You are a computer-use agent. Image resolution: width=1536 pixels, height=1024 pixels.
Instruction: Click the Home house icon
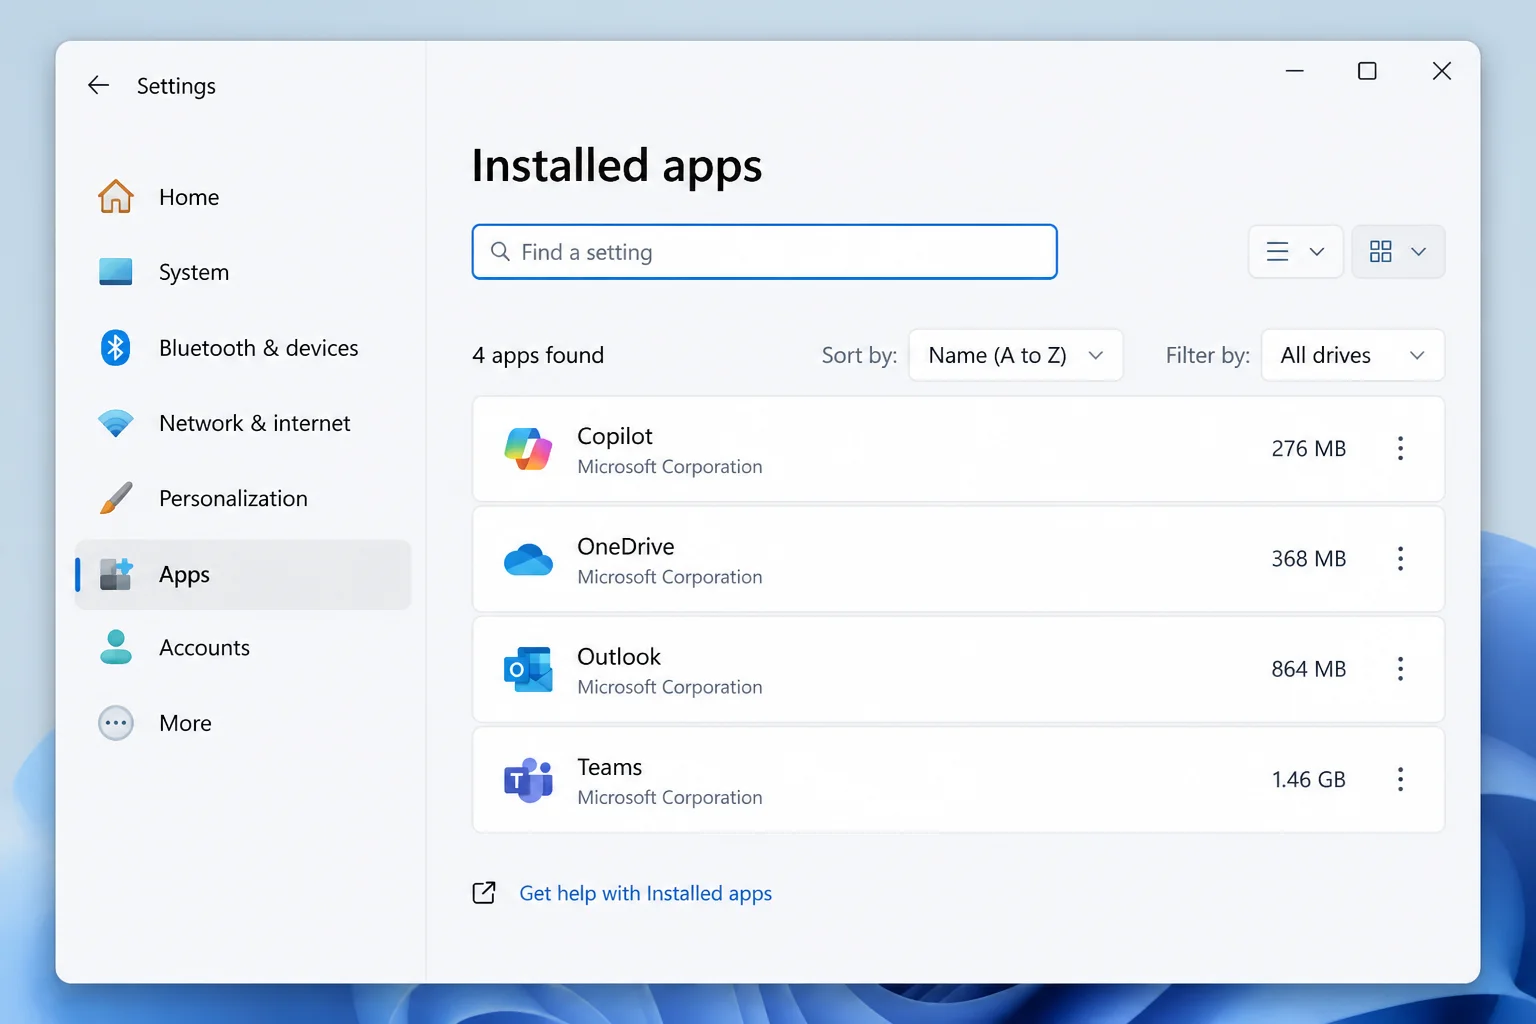click(116, 197)
